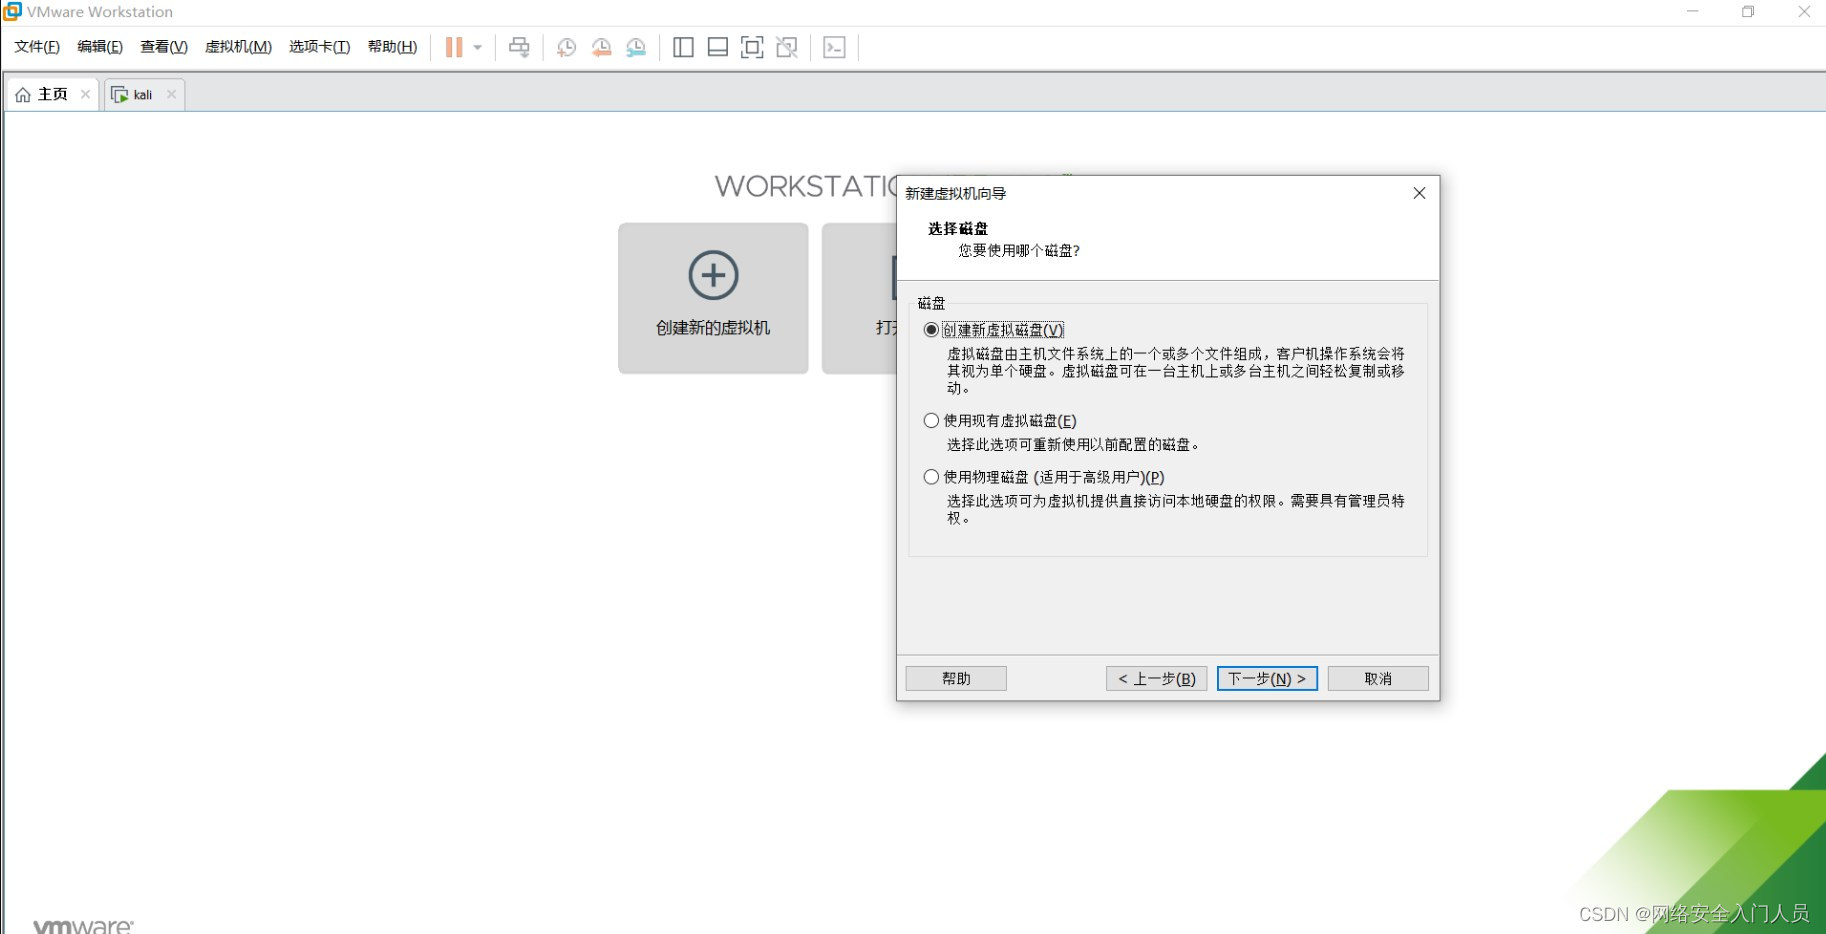The width and height of the screenshot is (1826, 934).
Task: Open the 查看(V) menu
Action: click(x=164, y=47)
